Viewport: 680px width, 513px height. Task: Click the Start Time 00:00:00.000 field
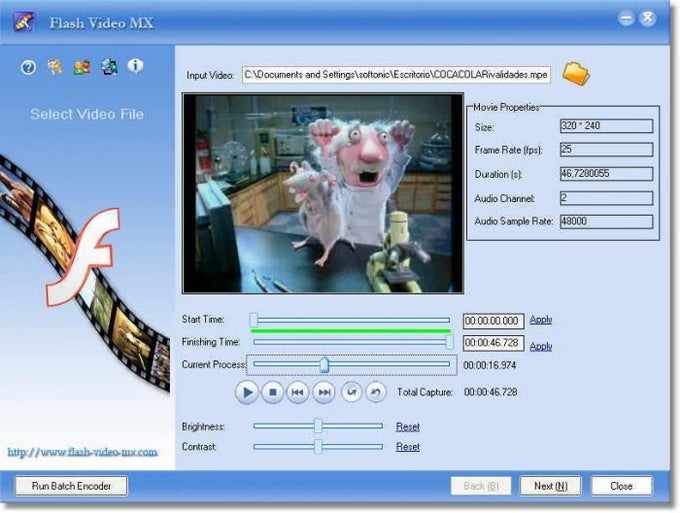[494, 321]
